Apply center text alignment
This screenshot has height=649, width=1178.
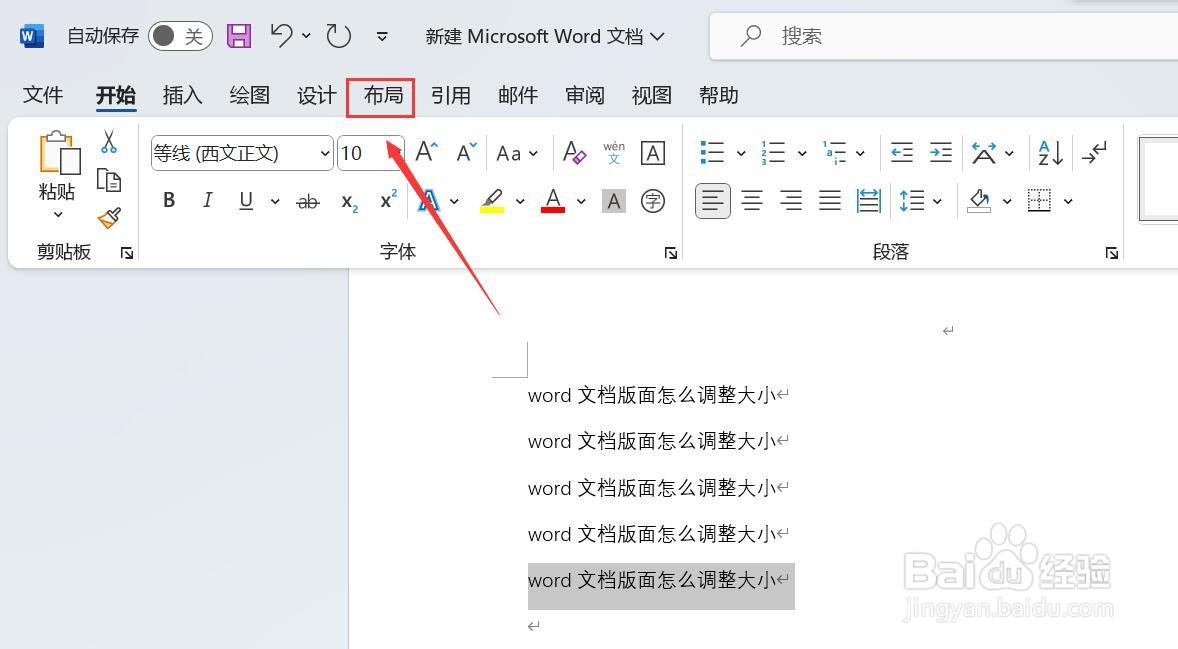tap(752, 200)
